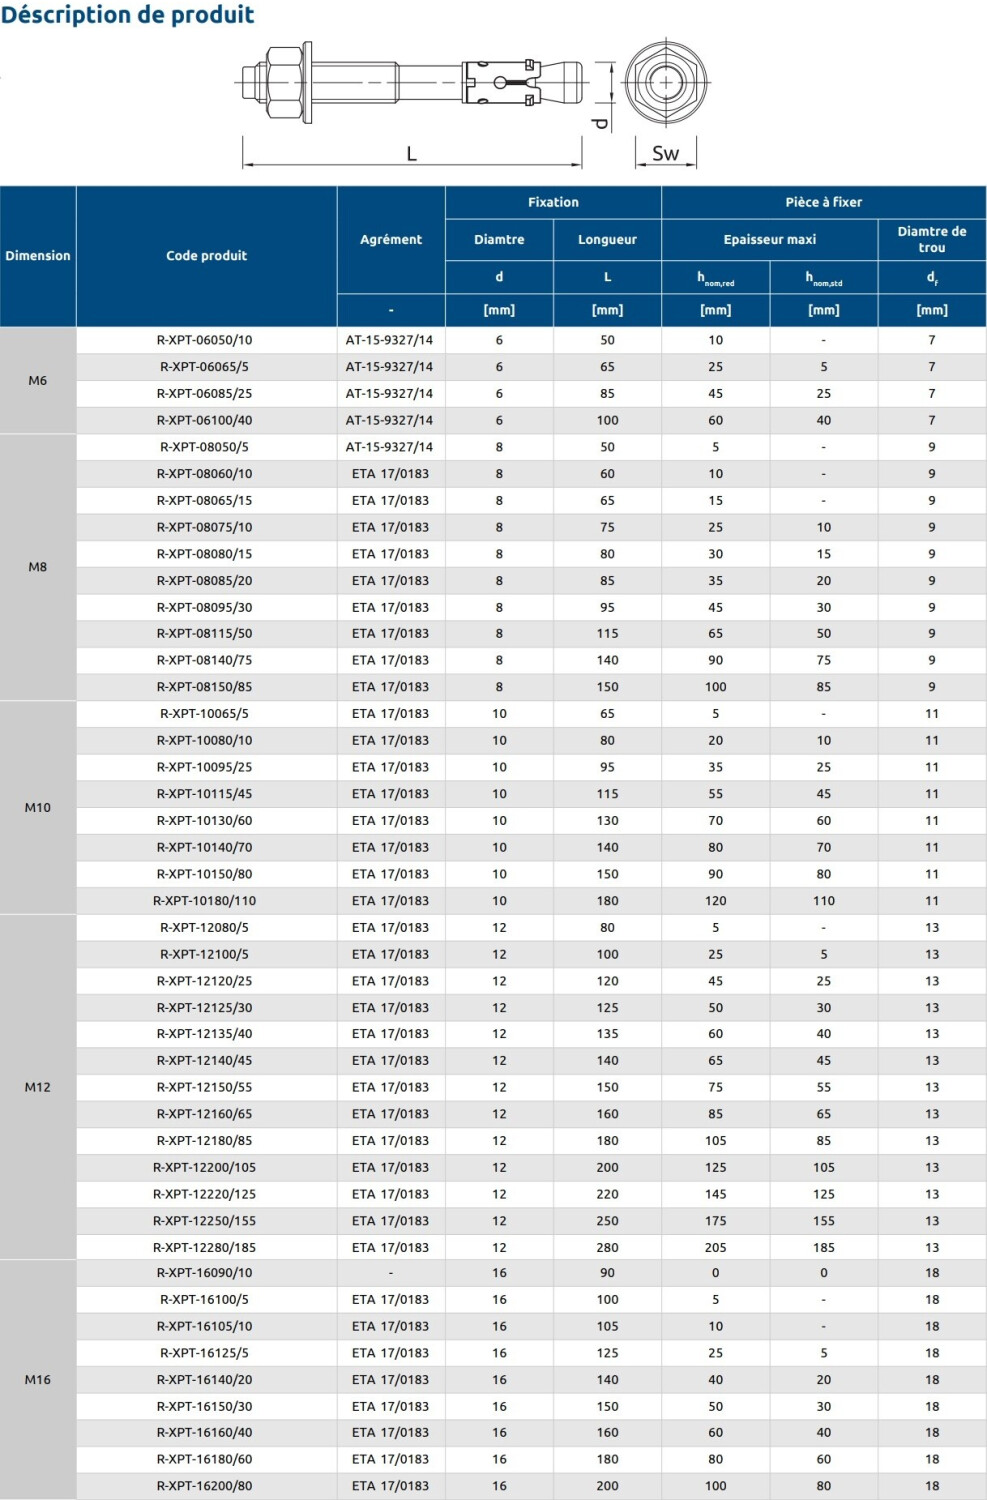Image resolution: width=987 pixels, height=1500 pixels.
Task: Click product code R-XPT-10180/110
Action: point(205,901)
